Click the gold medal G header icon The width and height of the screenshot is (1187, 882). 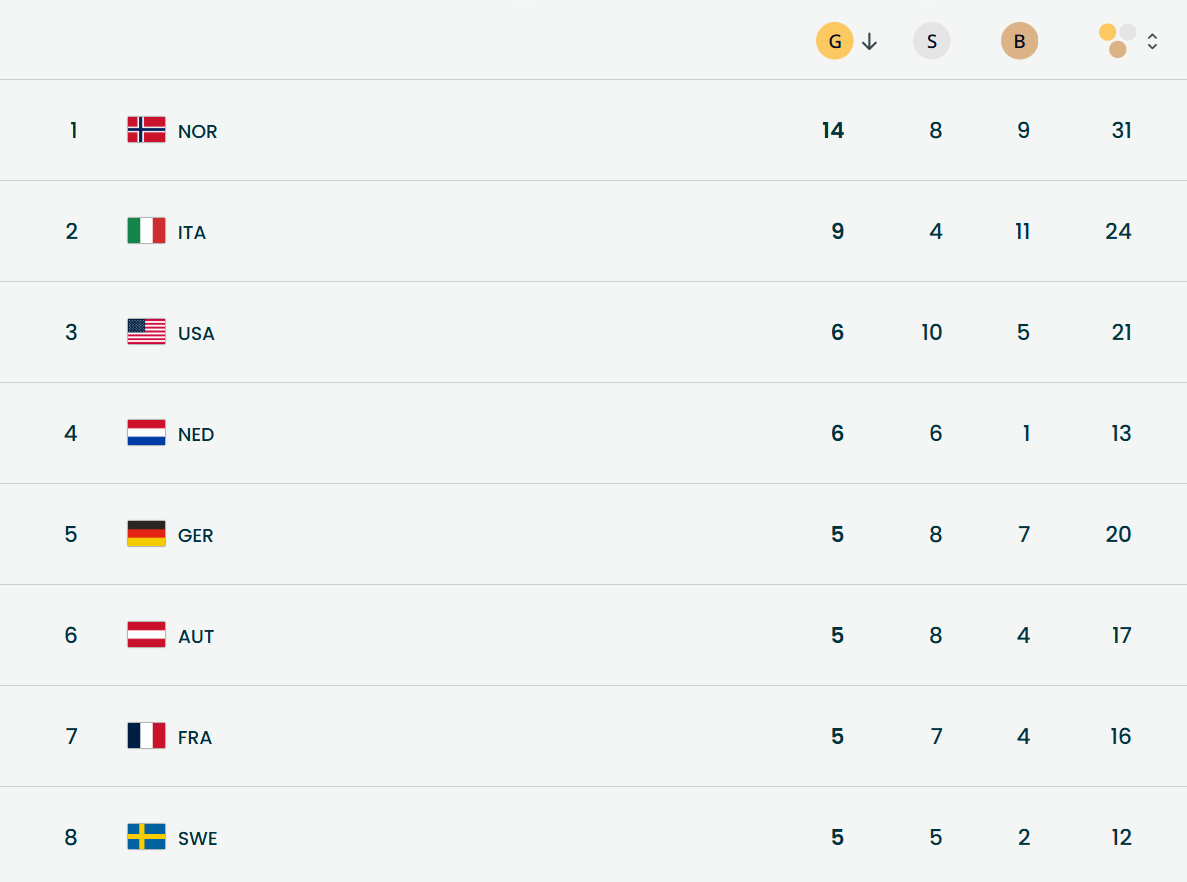point(834,42)
